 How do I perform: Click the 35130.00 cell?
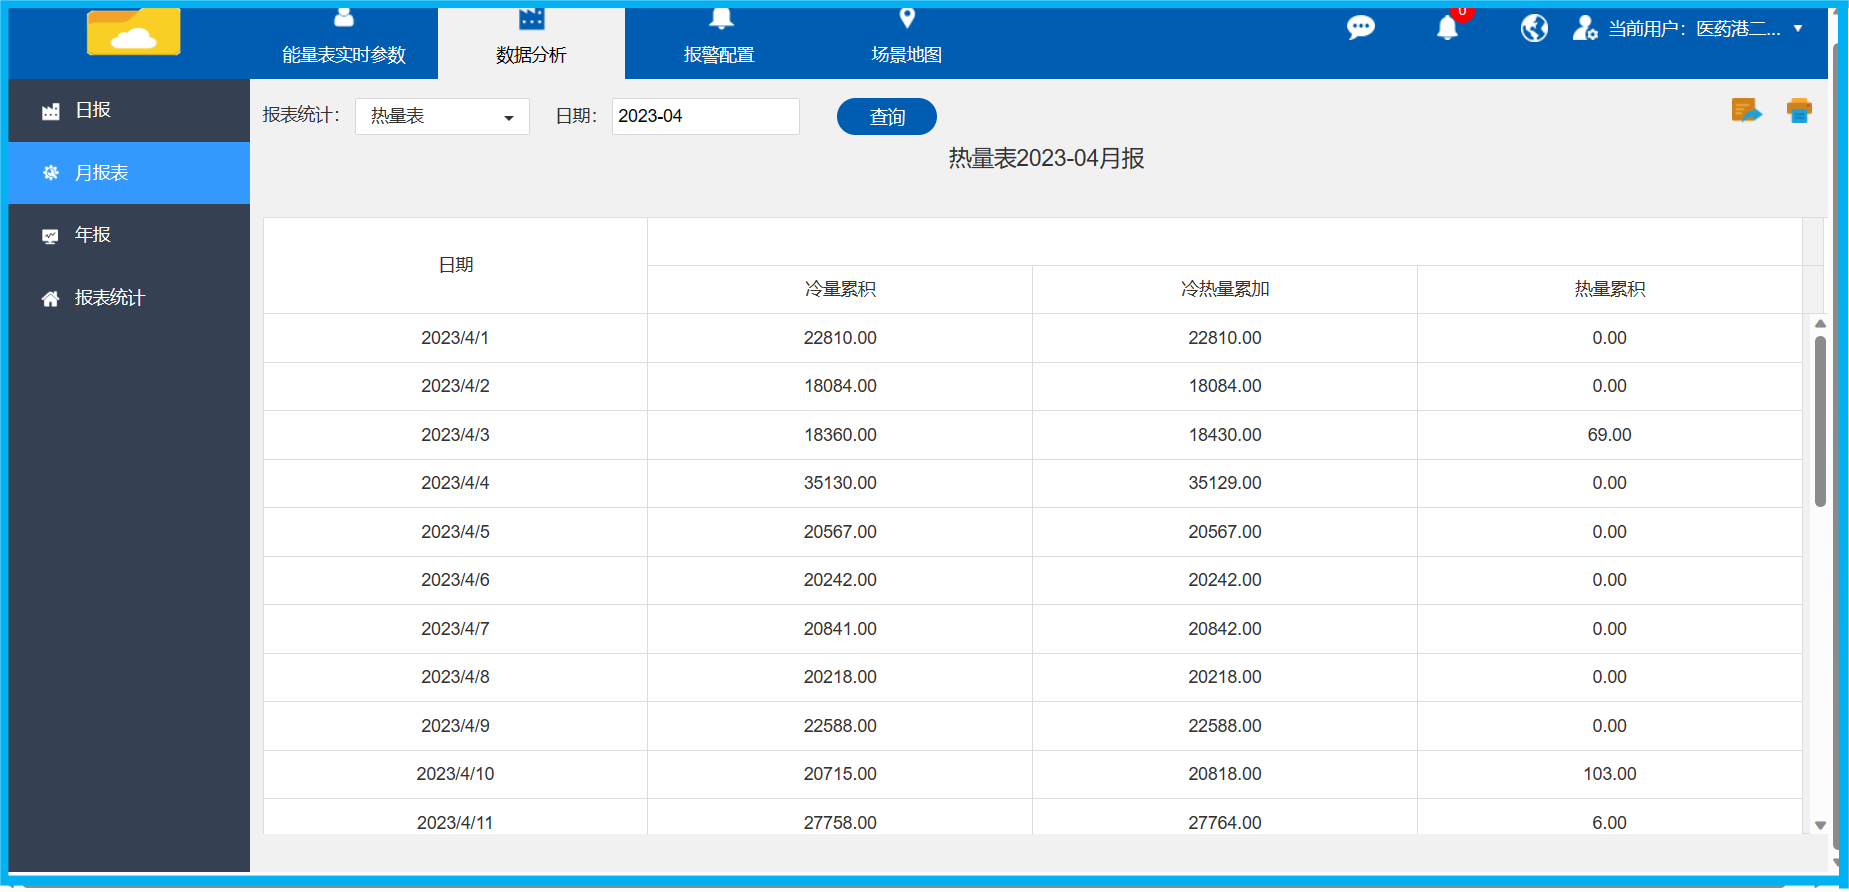pos(840,483)
